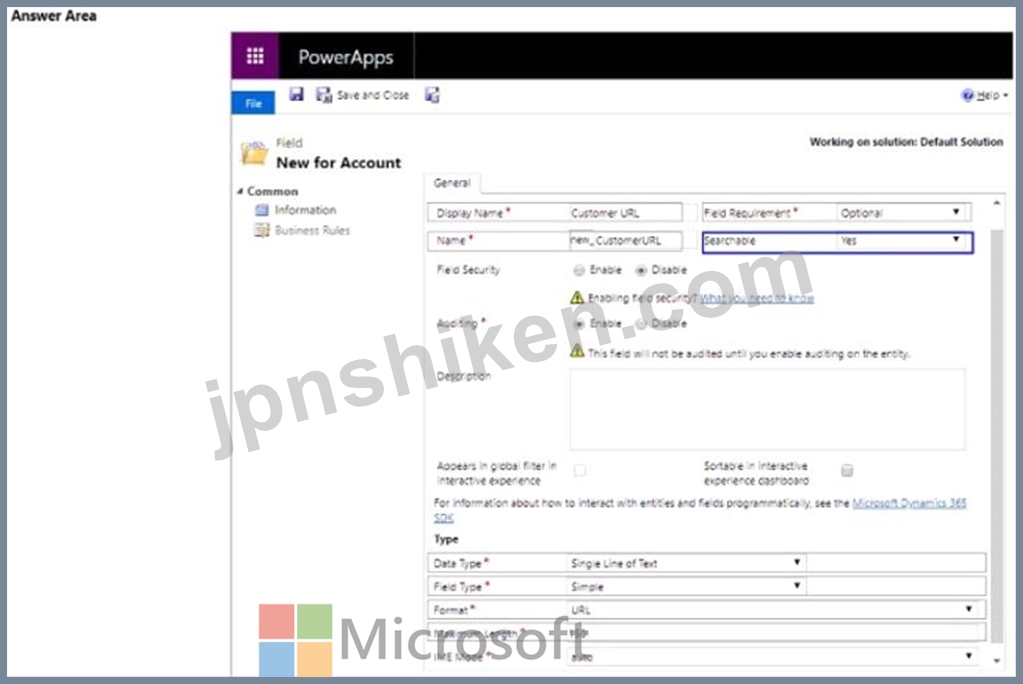Open the Field Type dropdown

pos(686,586)
